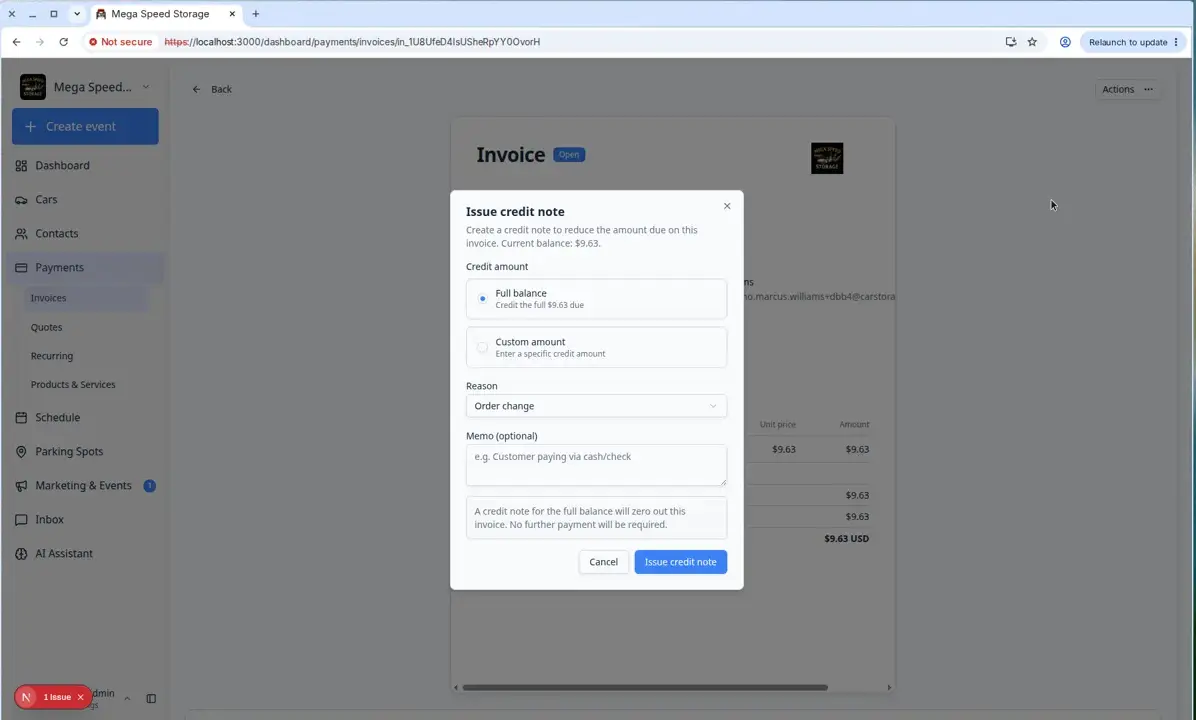Click the map pin icon beside Parking Spots

tap(21, 452)
